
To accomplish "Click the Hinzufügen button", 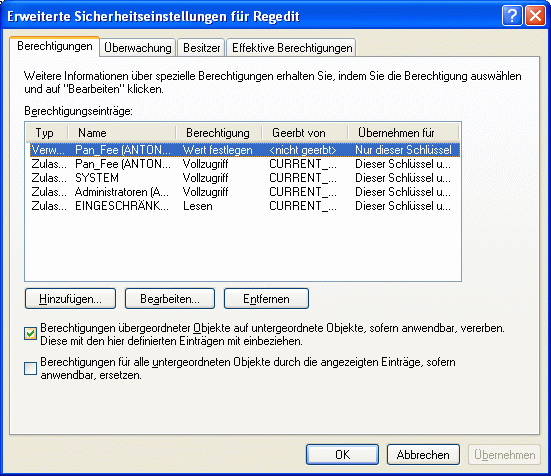I will (70, 299).
